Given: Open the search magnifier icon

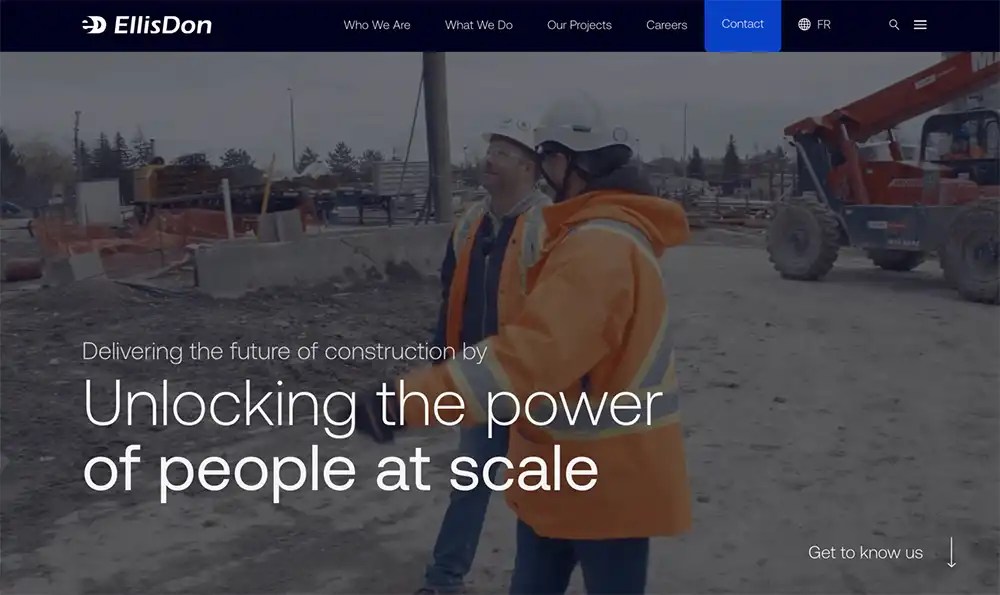Looking at the screenshot, I should click(893, 25).
